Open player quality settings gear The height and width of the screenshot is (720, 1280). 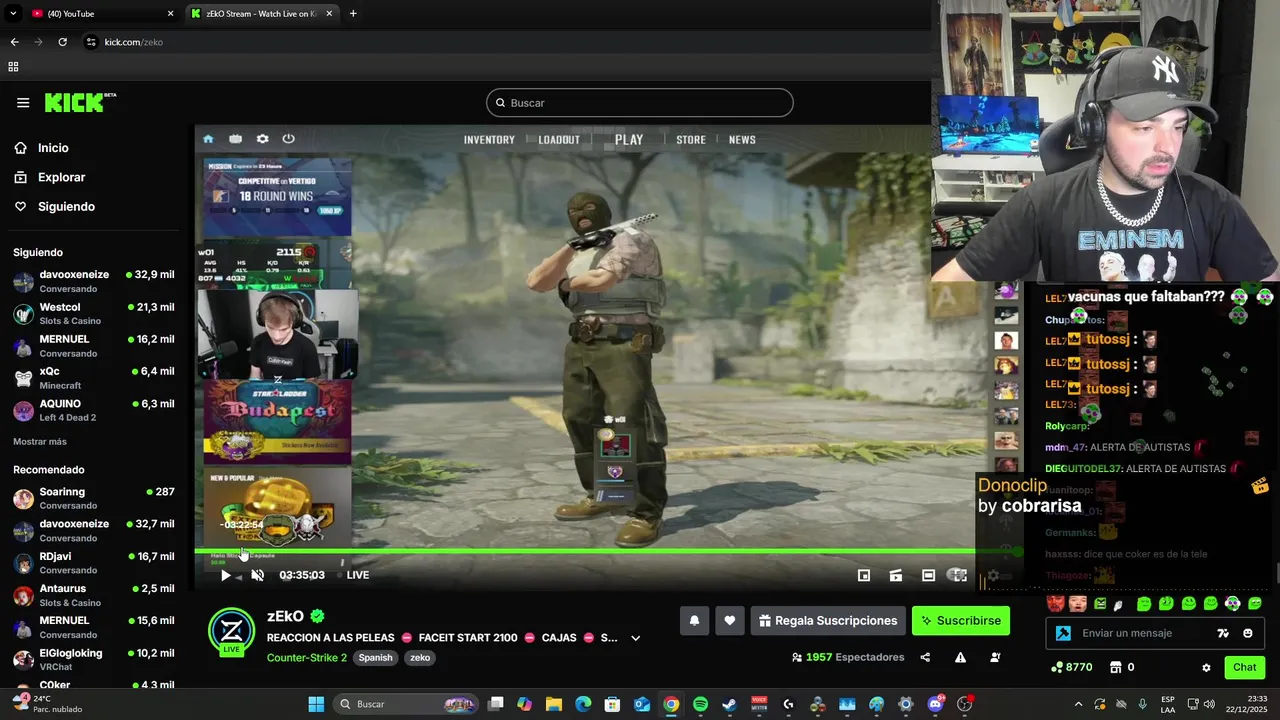993,576
